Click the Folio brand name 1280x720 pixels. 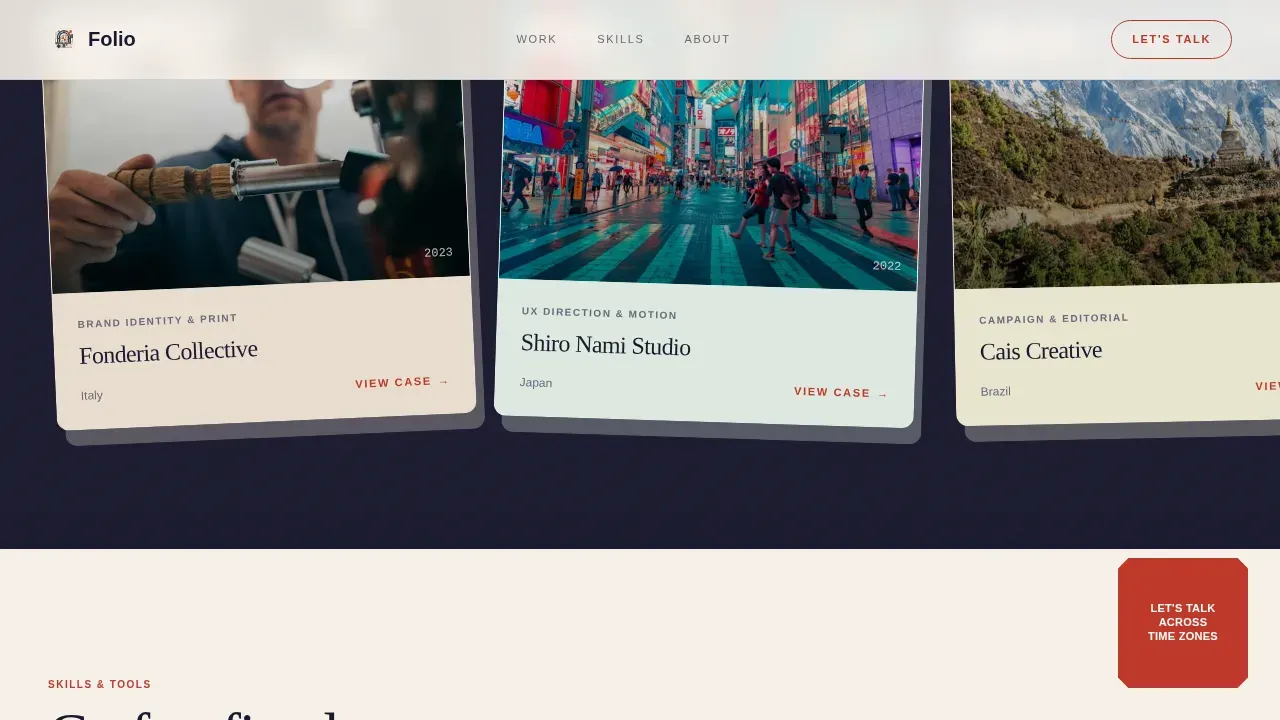(x=111, y=39)
